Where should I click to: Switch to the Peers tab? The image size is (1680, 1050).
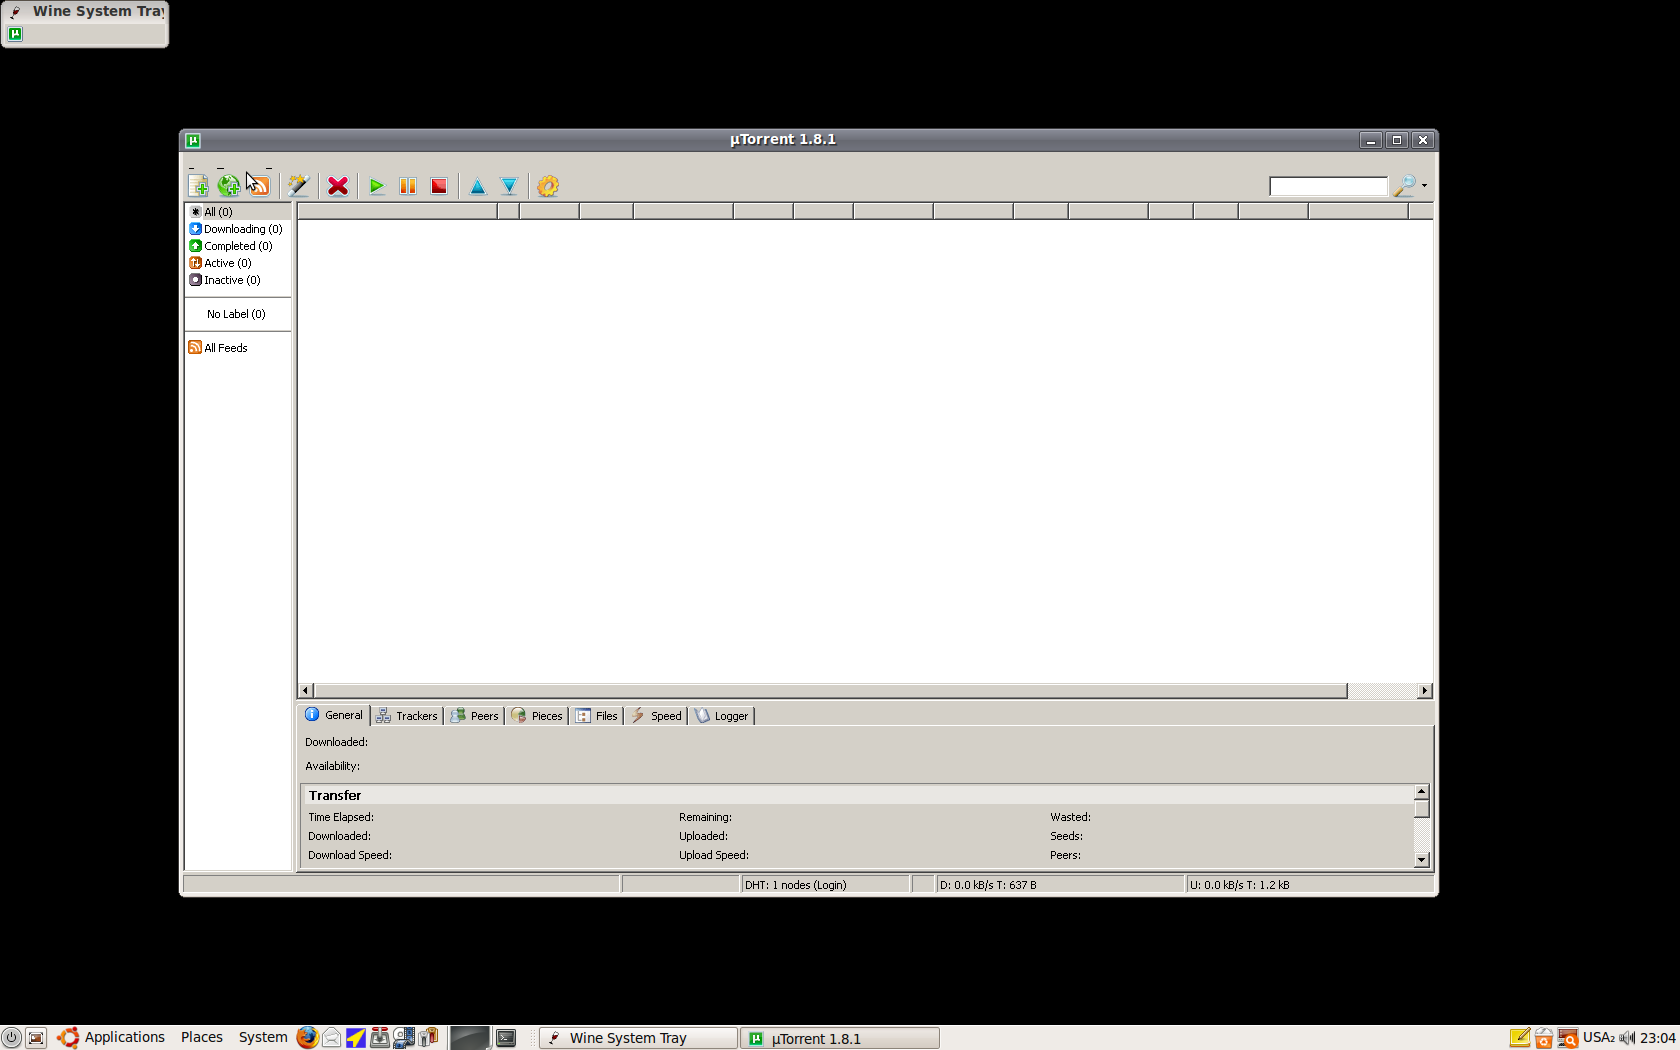pos(474,716)
